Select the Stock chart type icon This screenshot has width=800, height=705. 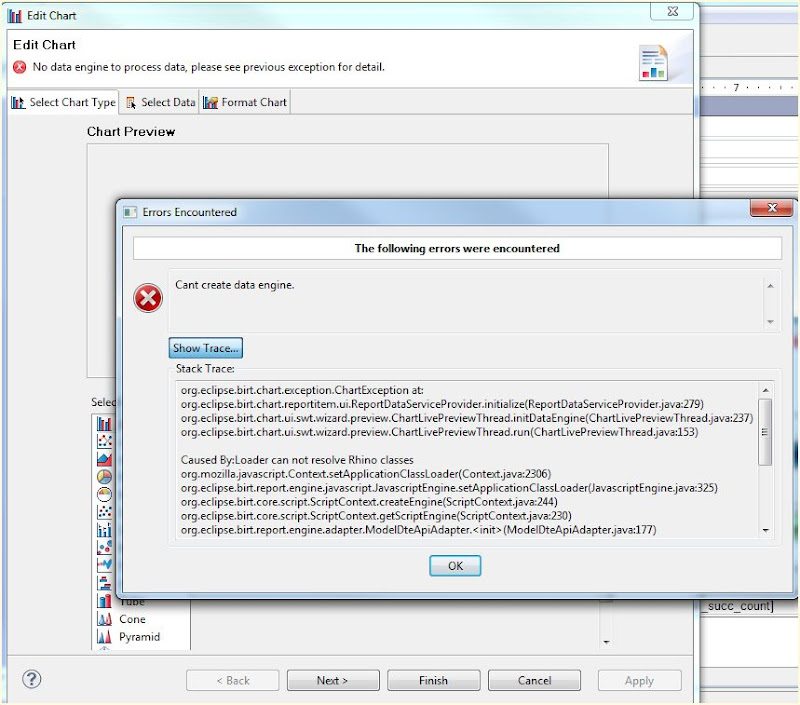(x=104, y=530)
